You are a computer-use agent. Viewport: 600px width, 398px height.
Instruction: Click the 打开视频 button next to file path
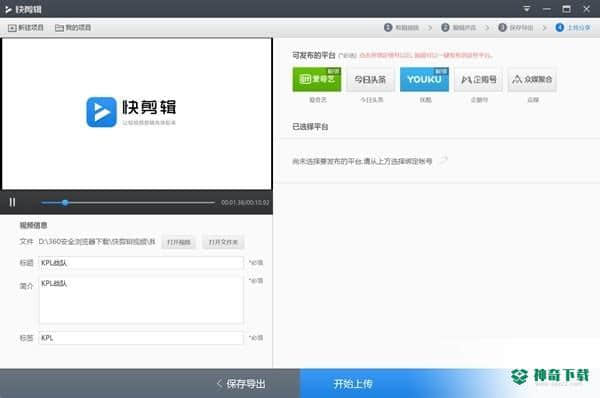point(179,242)
